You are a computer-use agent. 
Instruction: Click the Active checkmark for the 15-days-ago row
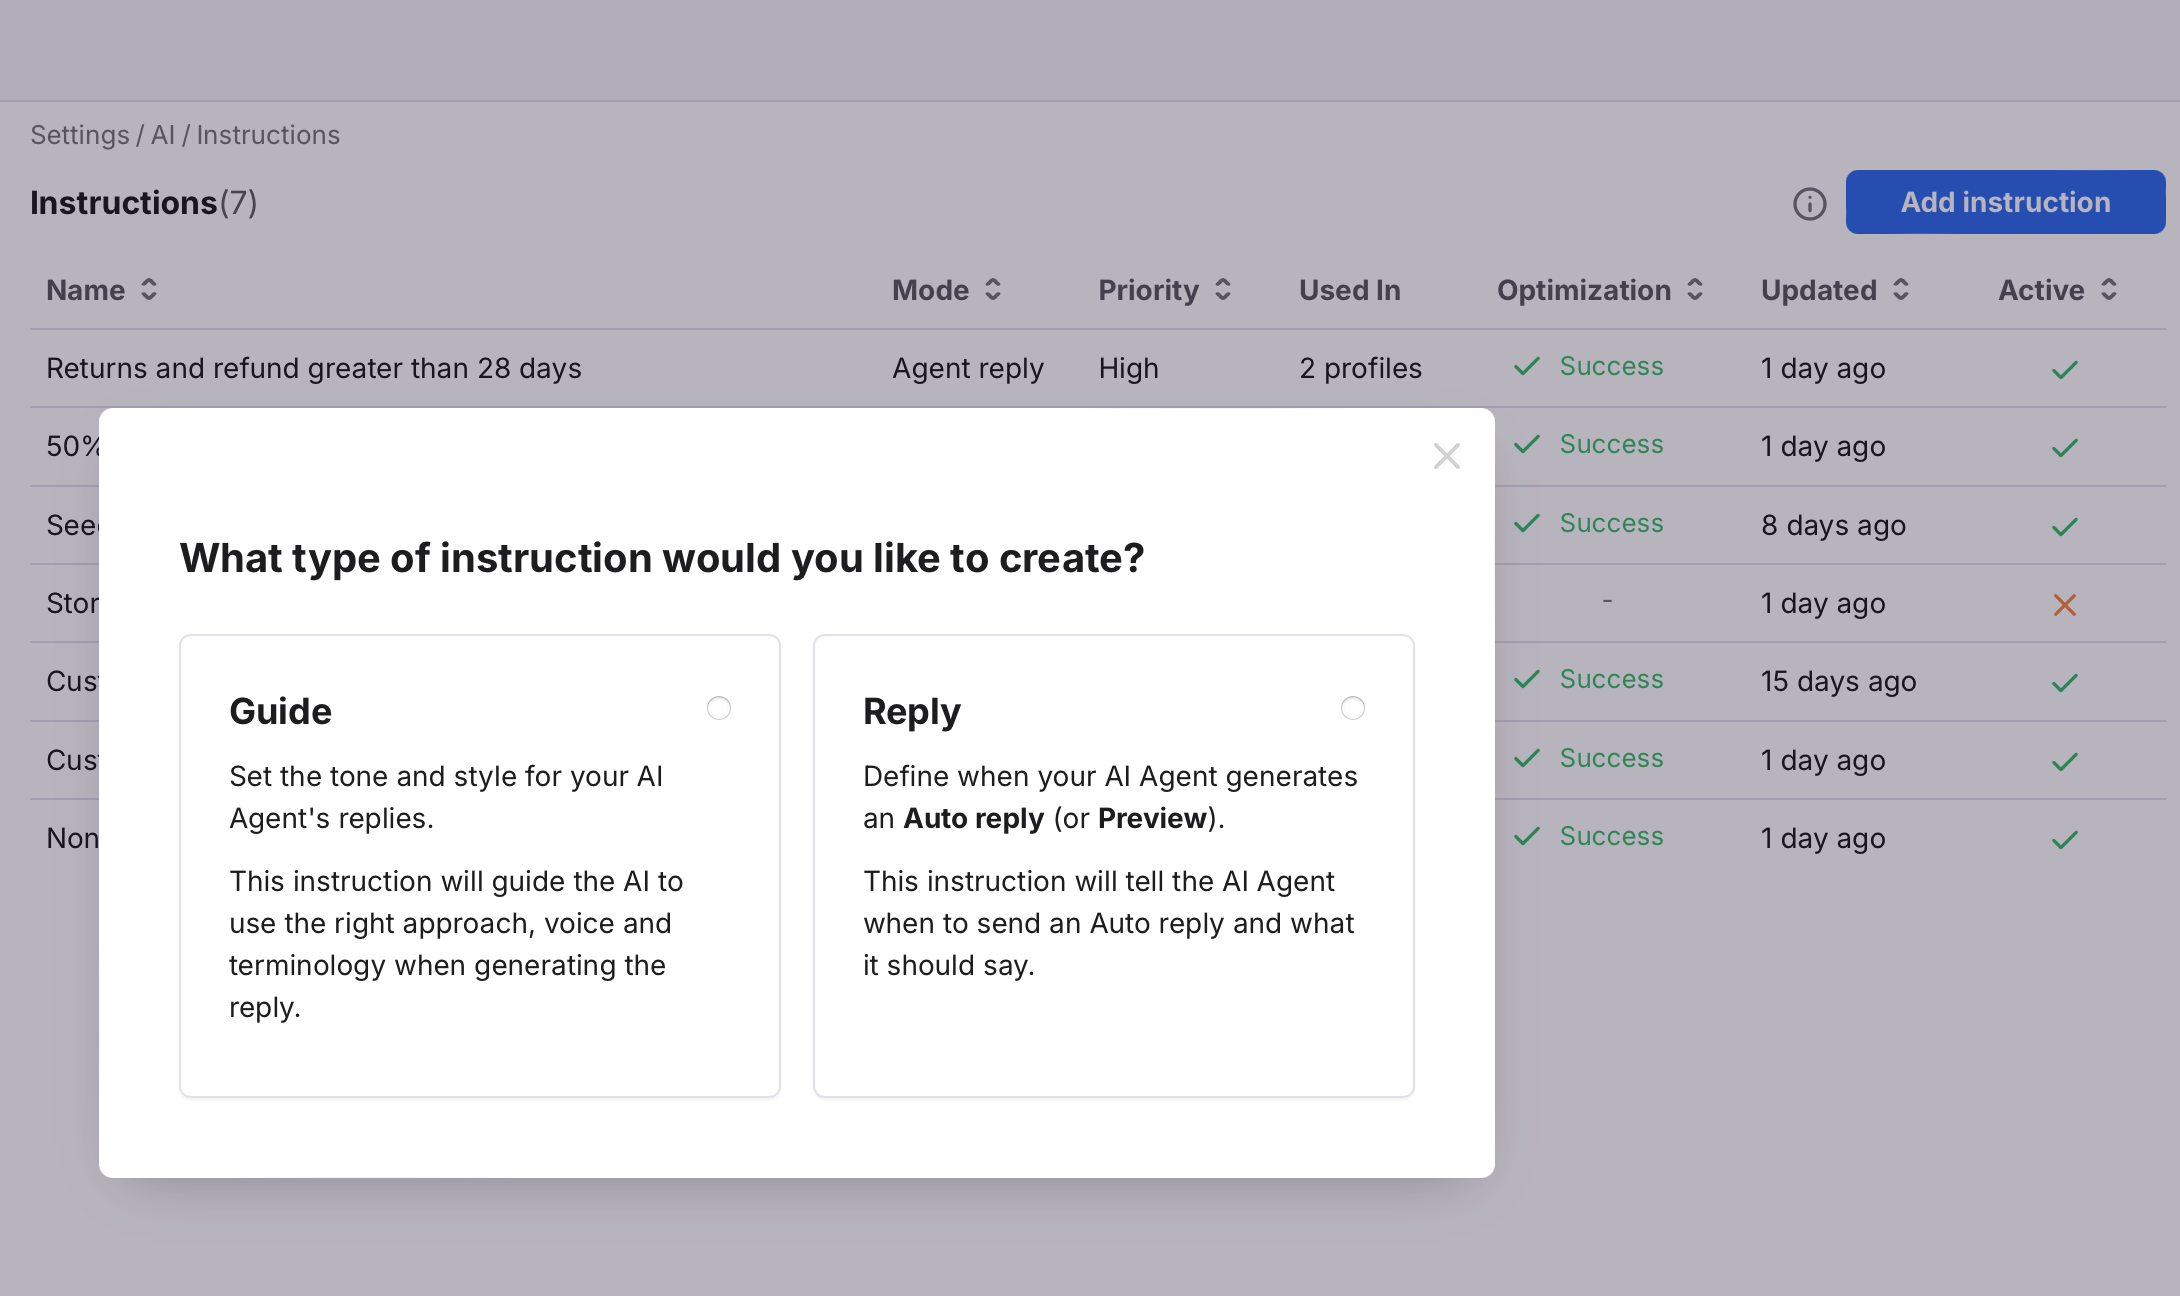[x=2062, y=682]
